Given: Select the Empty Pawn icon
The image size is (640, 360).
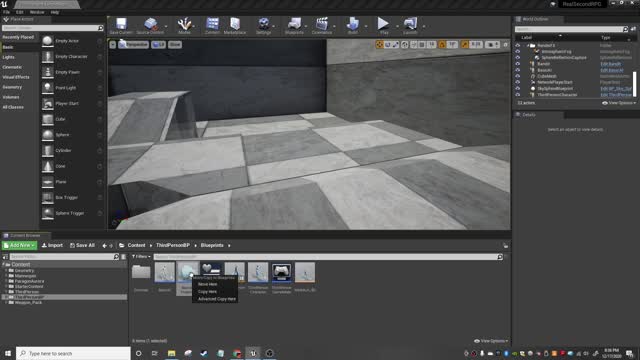Looking at the screenshot, I should 48,72.
